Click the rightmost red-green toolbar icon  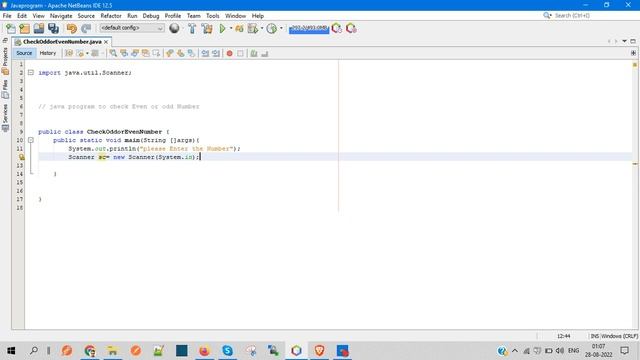[x=351, y=28]
